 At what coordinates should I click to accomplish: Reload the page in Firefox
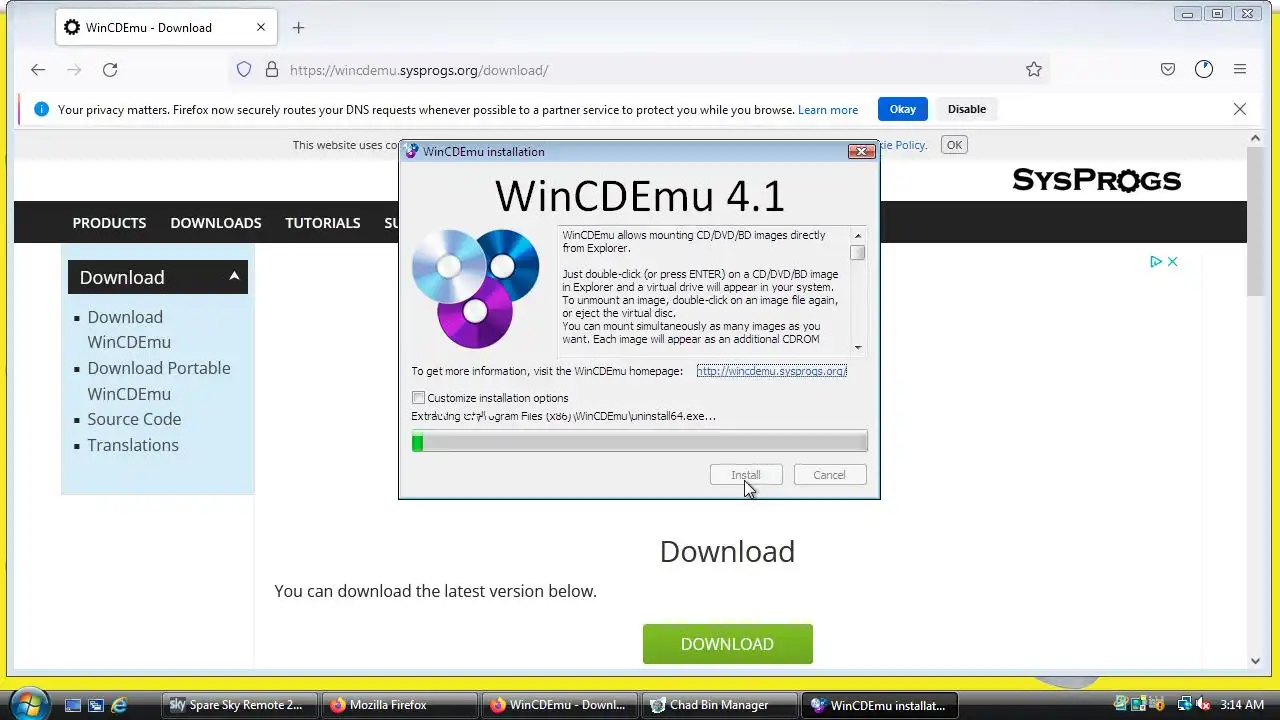point(110,69)
